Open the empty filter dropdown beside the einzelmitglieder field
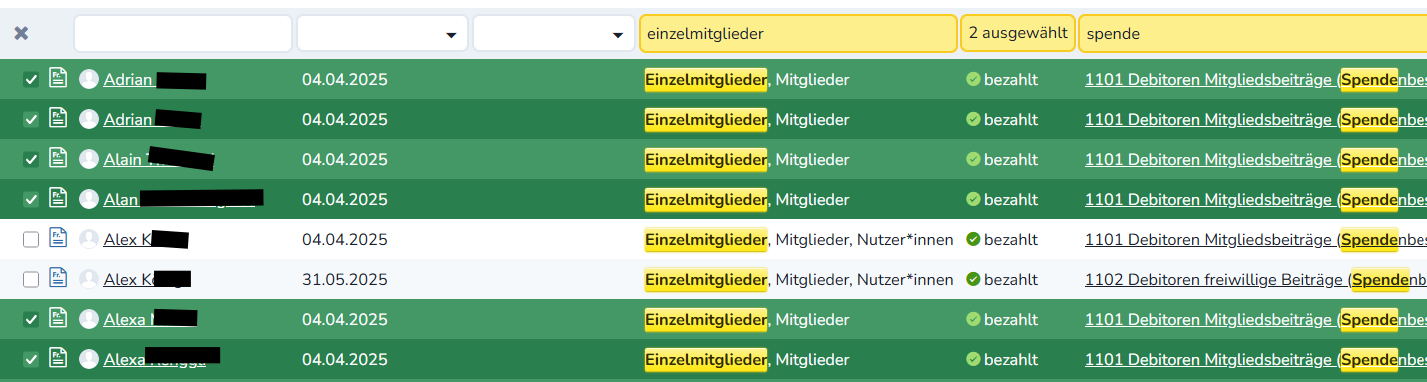This screenshot has width=1427, height=382. [553, 33]
